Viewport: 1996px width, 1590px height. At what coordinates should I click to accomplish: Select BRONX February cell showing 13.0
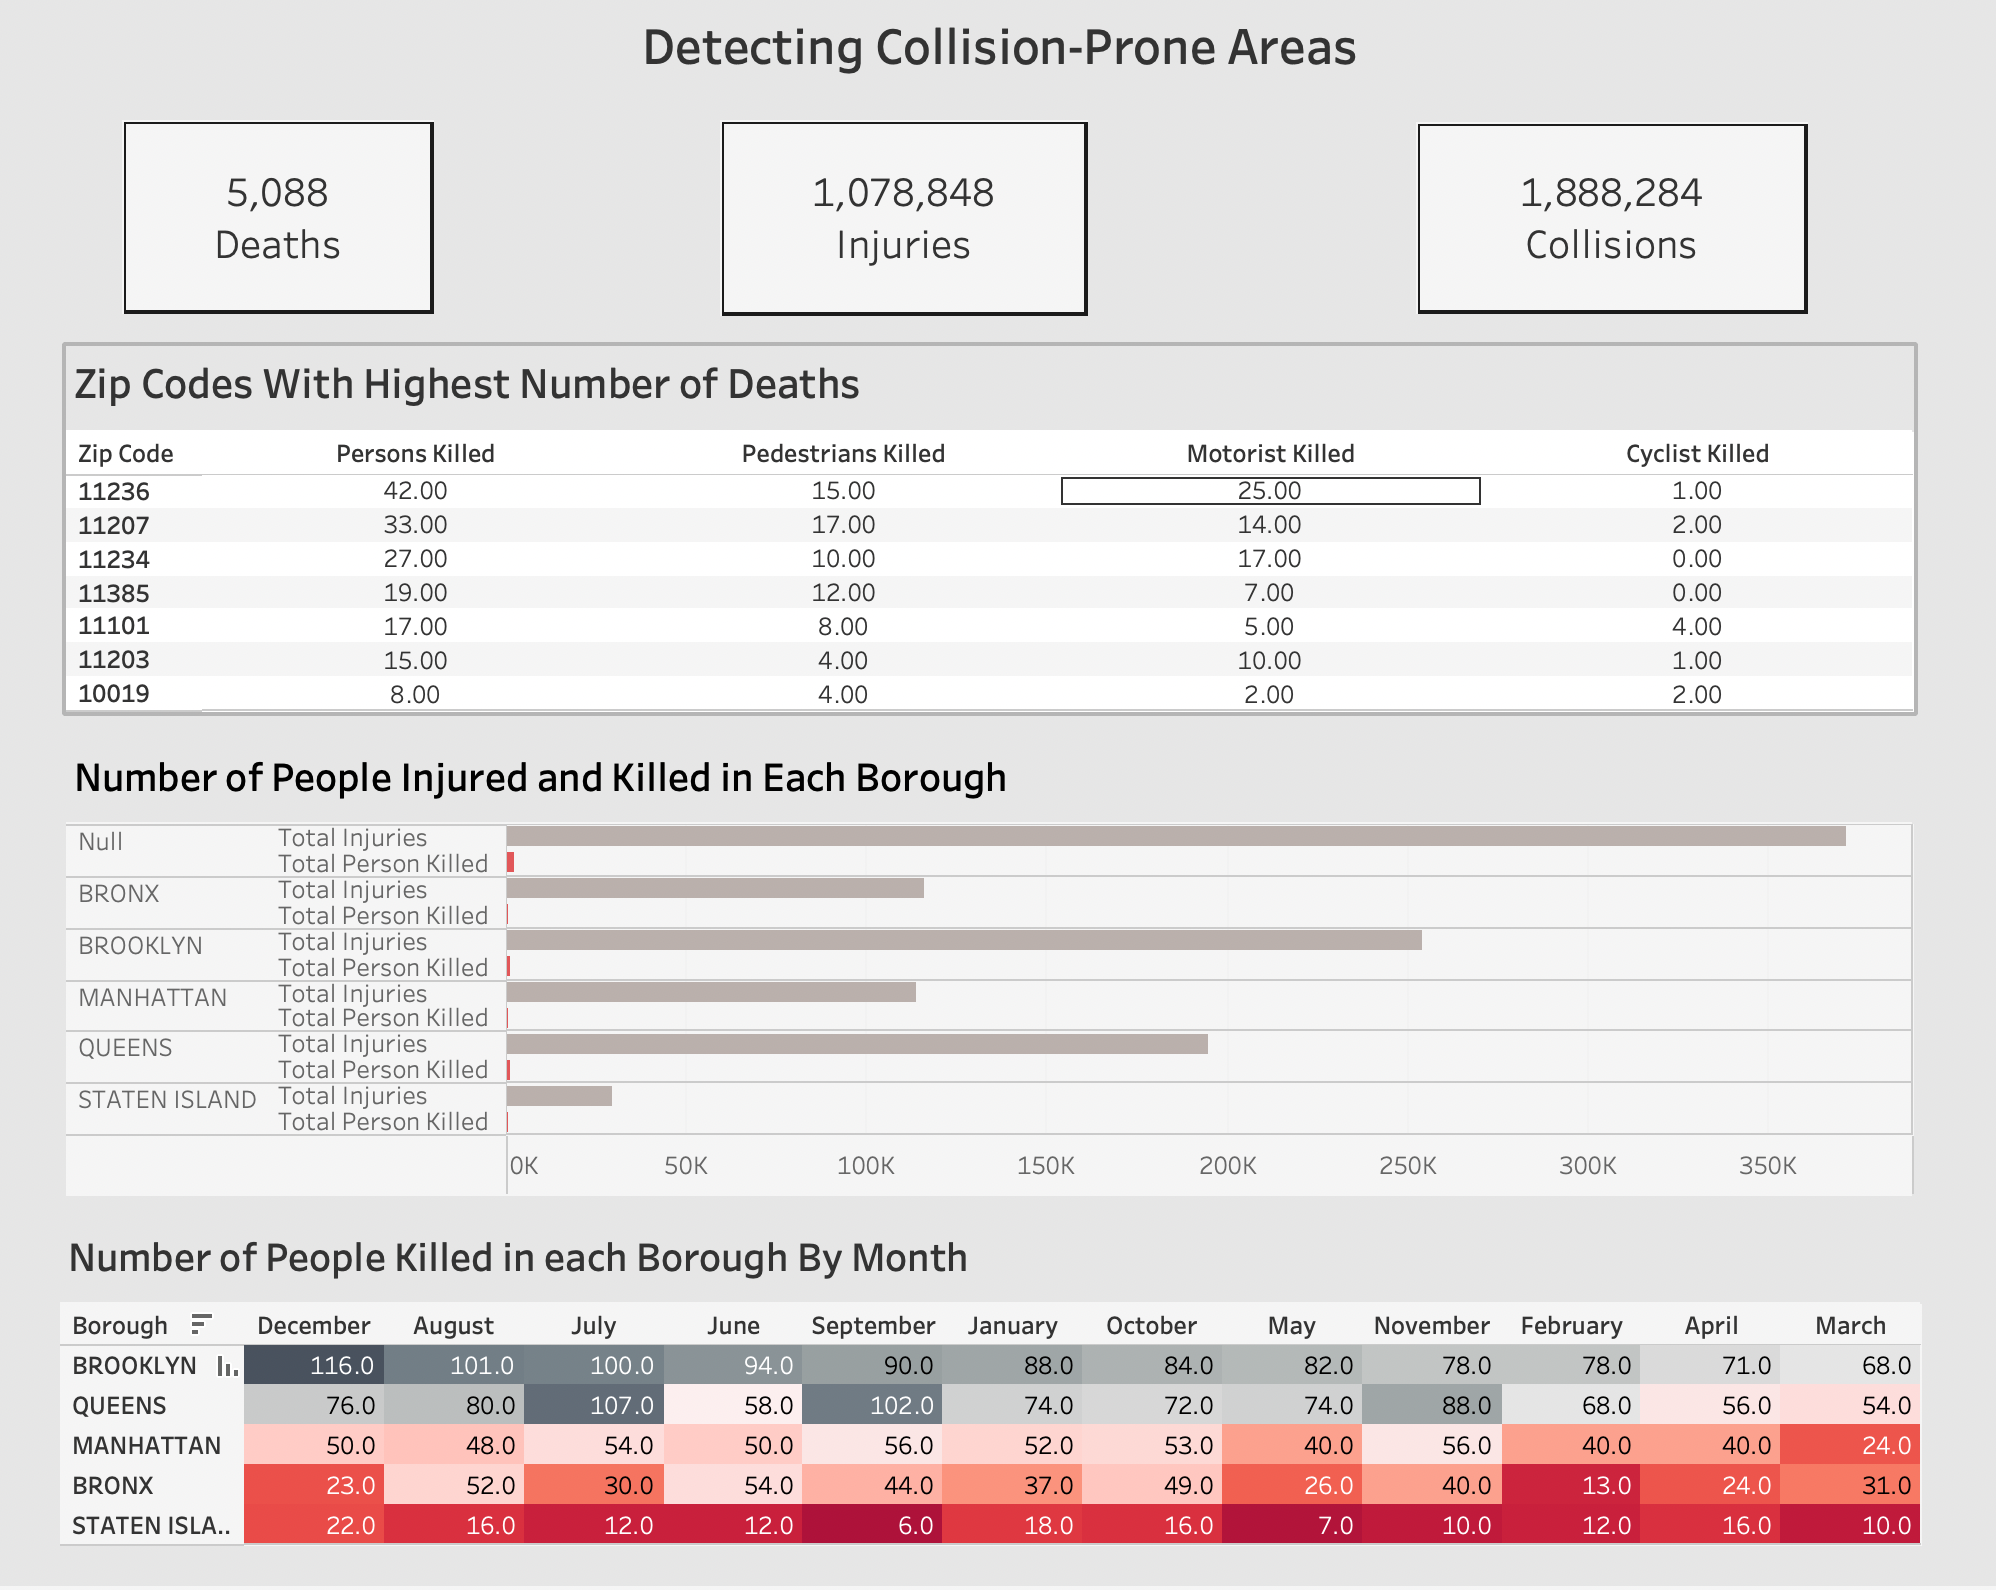coord(1572,1485)
